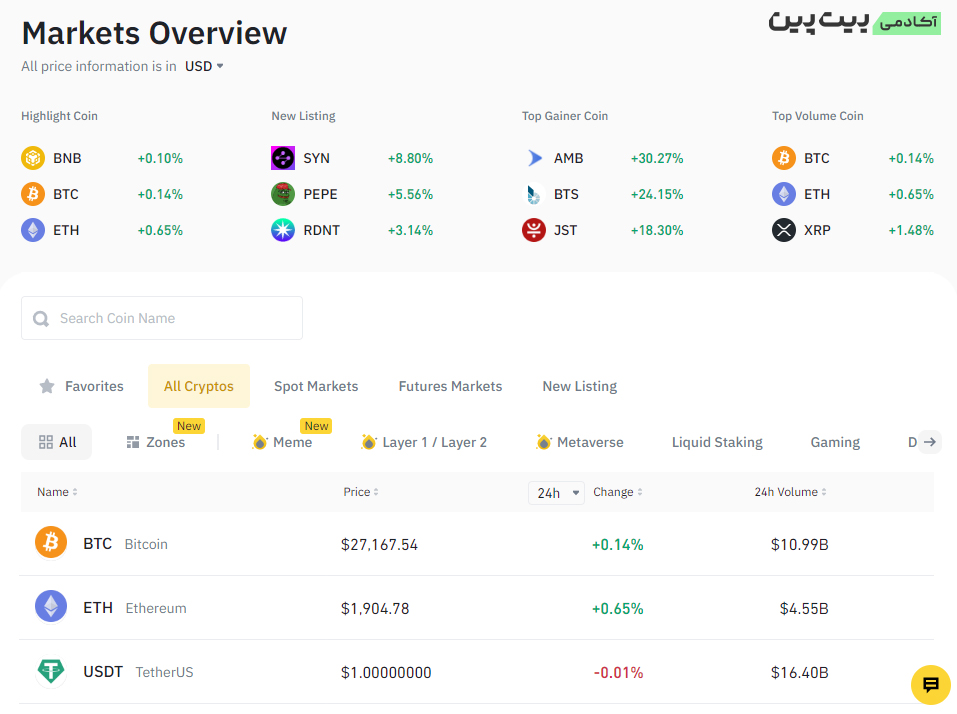Click the TetherUS logo in the table row

(51, 671)
